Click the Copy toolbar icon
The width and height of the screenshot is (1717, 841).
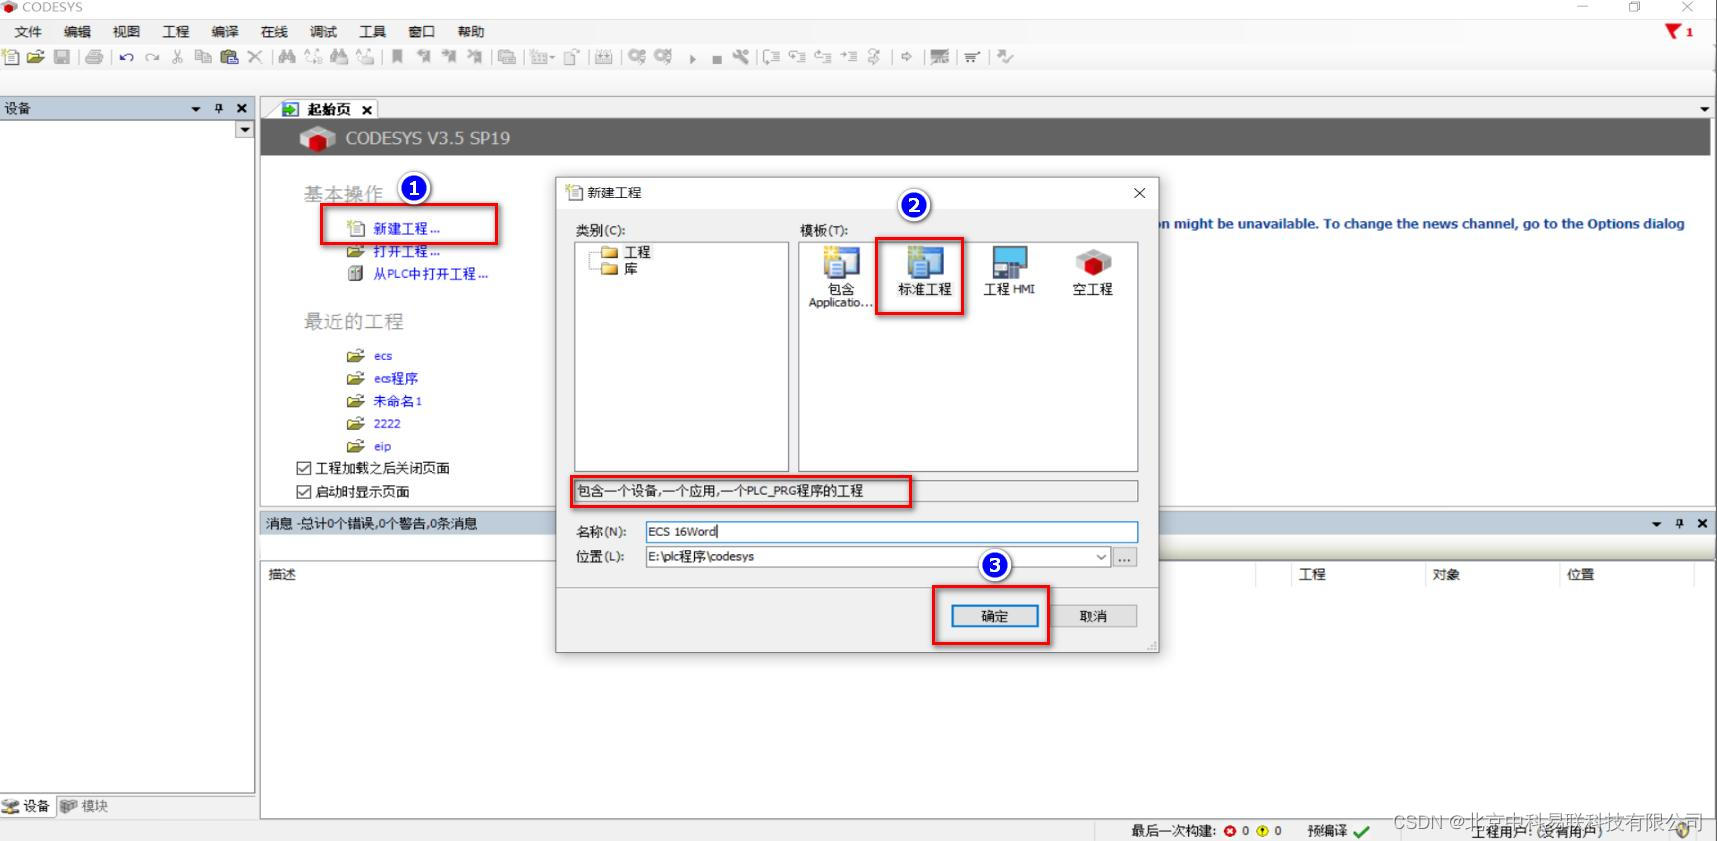[203, 57]
